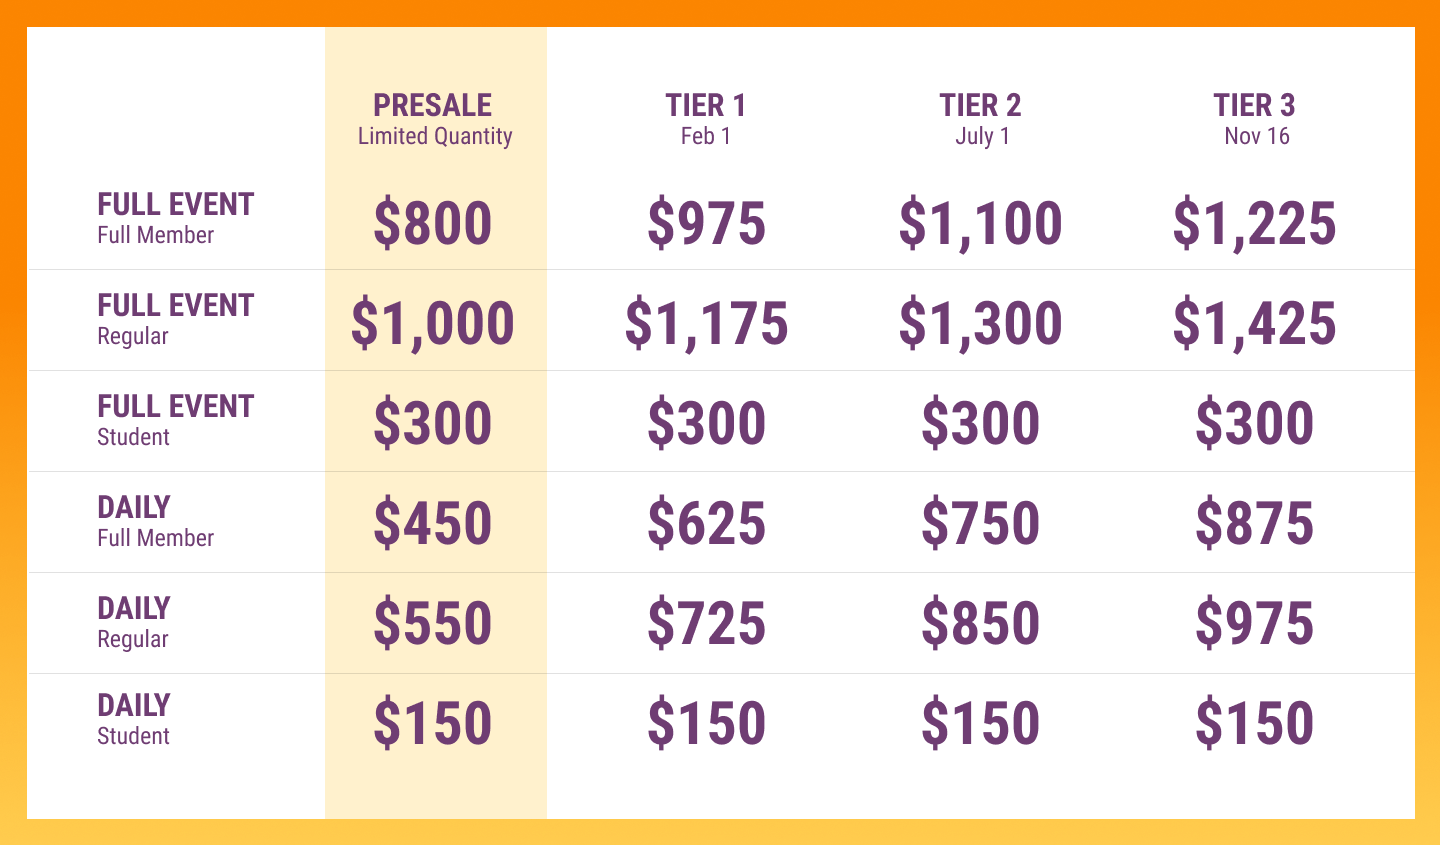Select the $1,175 Tier 1 price

[x=706, y=324]
